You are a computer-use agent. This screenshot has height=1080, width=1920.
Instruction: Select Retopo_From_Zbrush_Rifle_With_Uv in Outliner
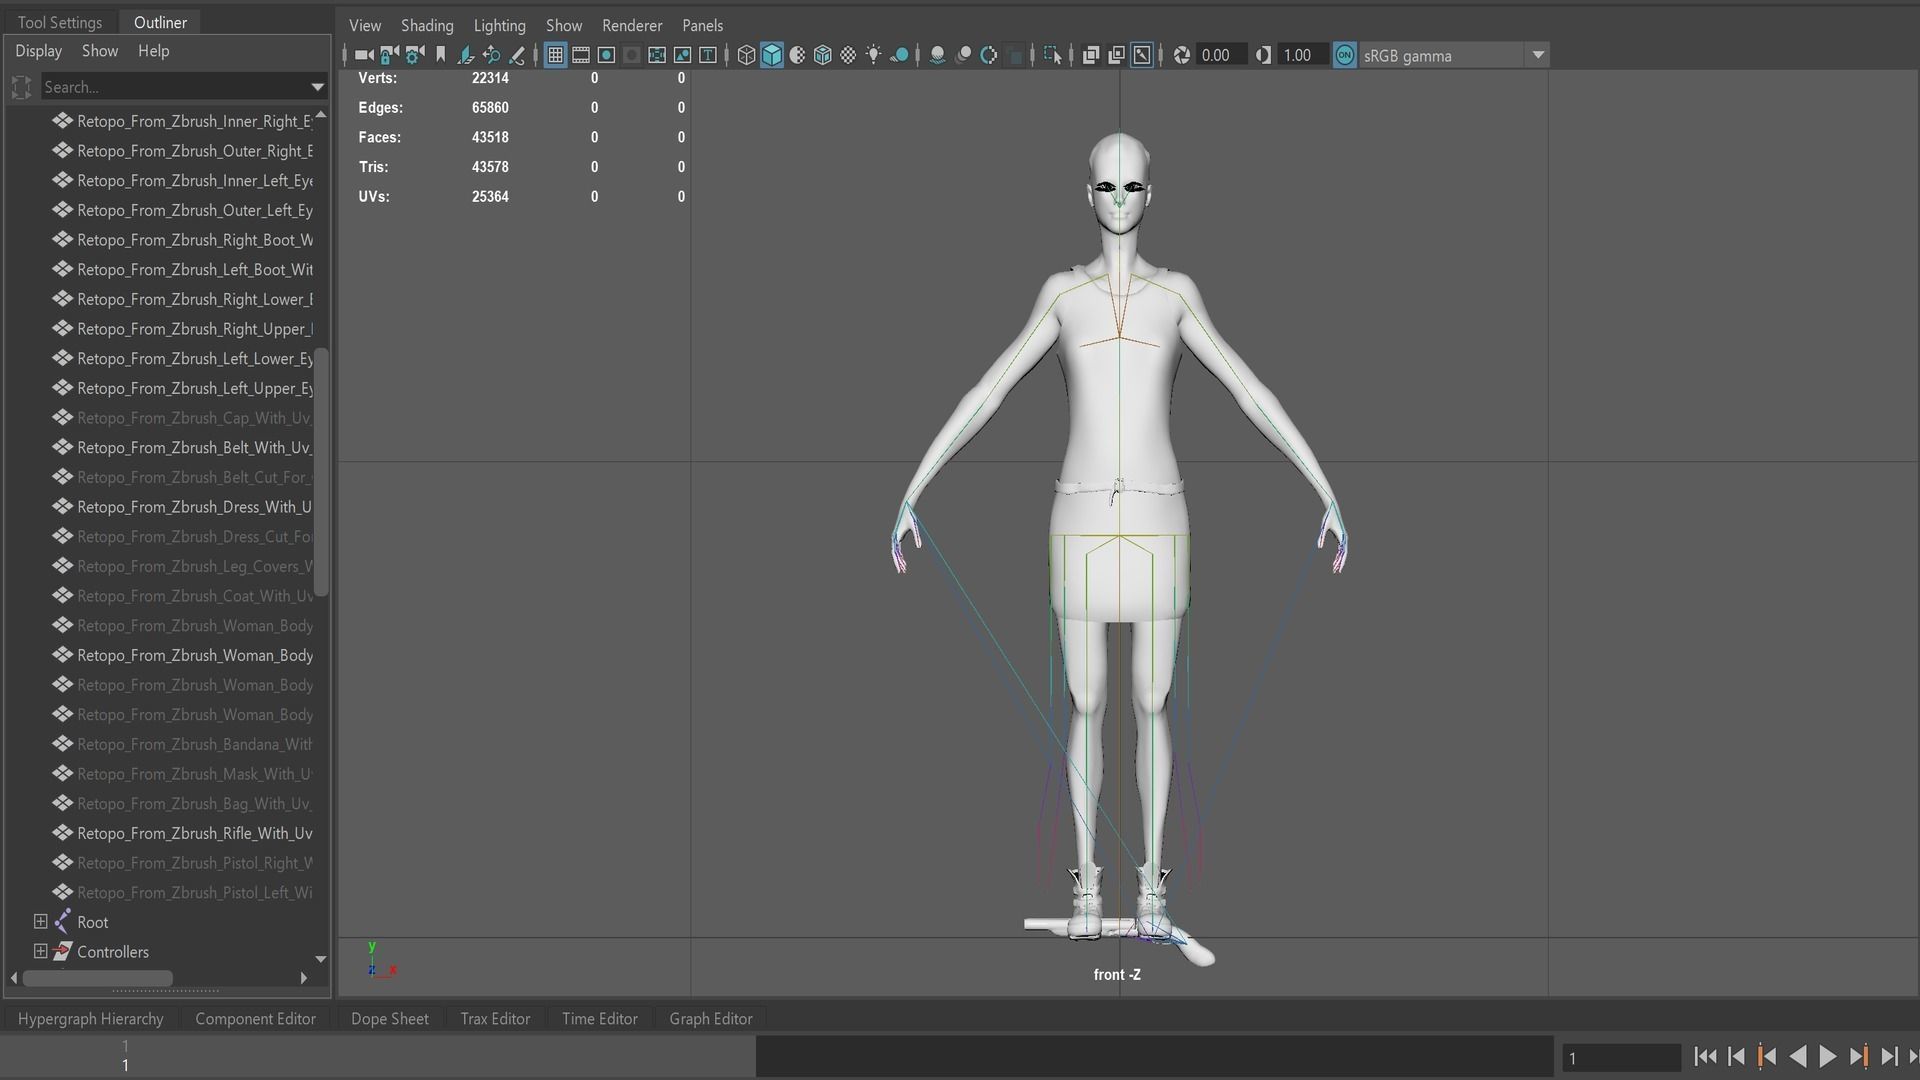[x=194, y=833]
